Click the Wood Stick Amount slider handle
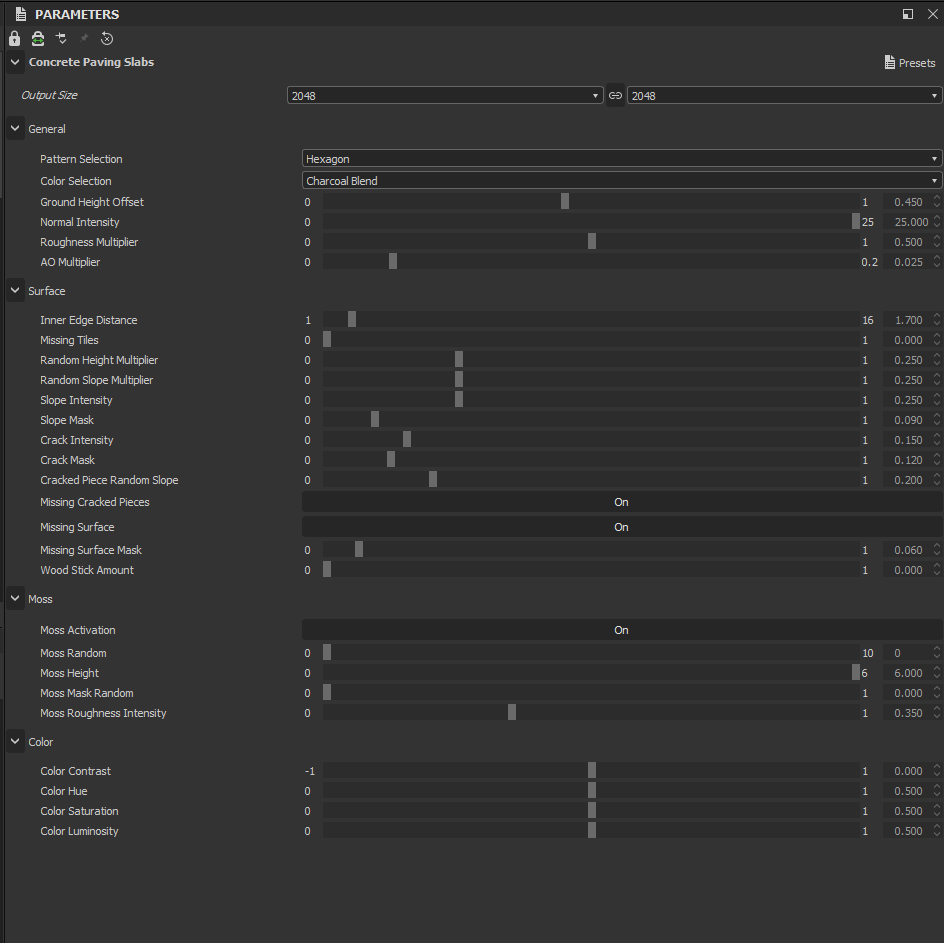This screenshot has width=944, height=943. [327, 569]
